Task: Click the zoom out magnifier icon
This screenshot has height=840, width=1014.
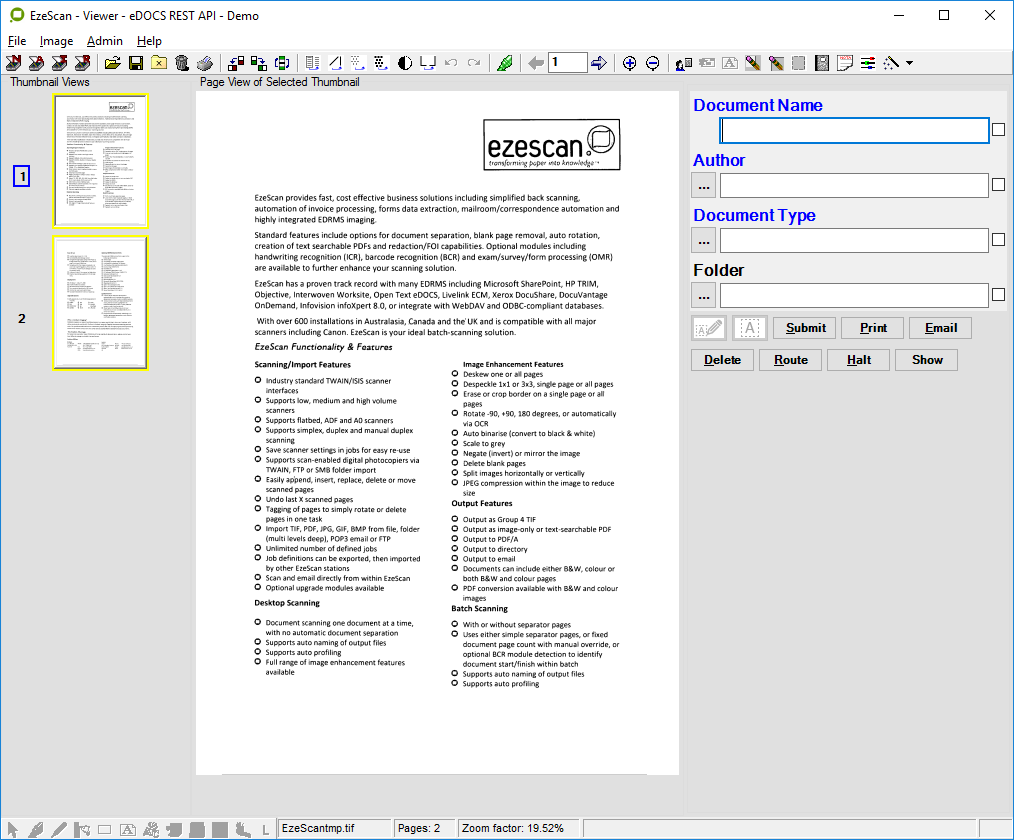Action: [652, 63]
